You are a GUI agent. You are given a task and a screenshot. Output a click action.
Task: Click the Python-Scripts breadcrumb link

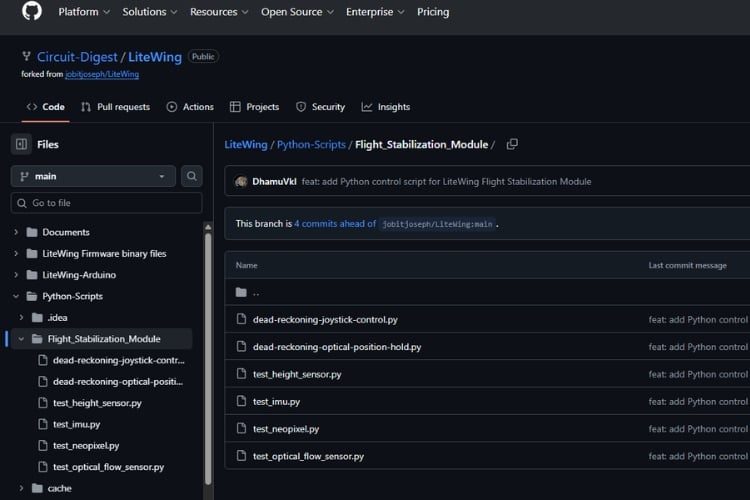[311, 144]
